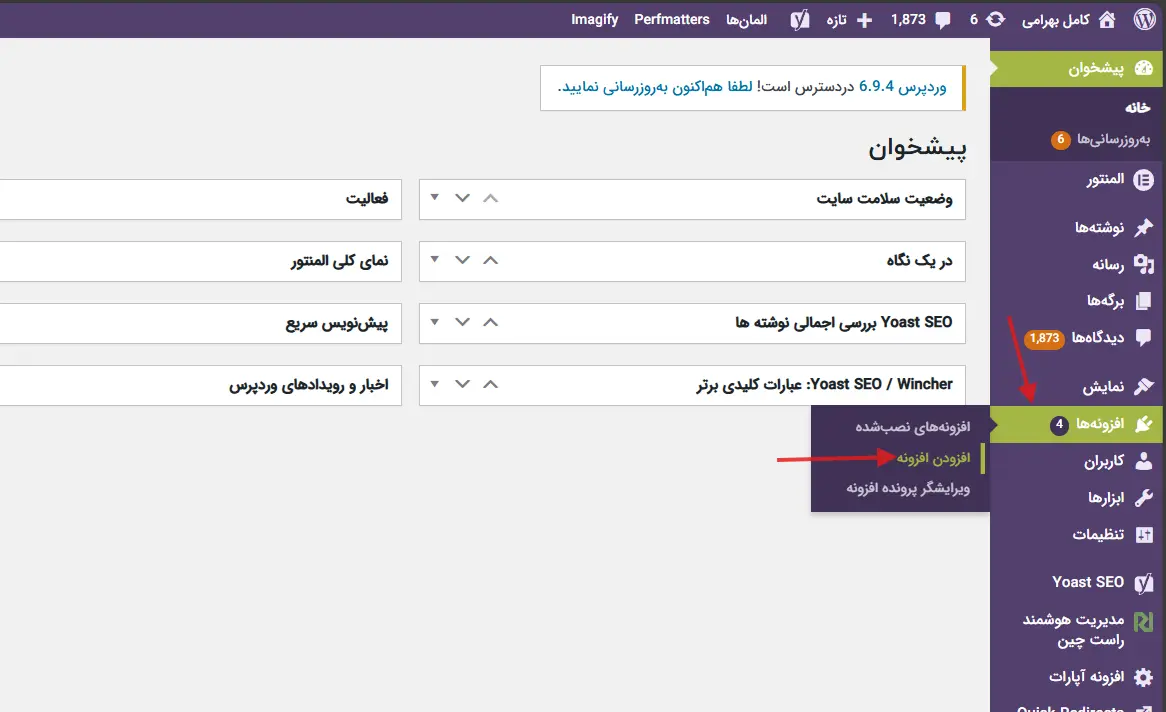Open دیدگاه‌ها sidebar menu
1166x712 pixels.
[x=1078, y=338]
